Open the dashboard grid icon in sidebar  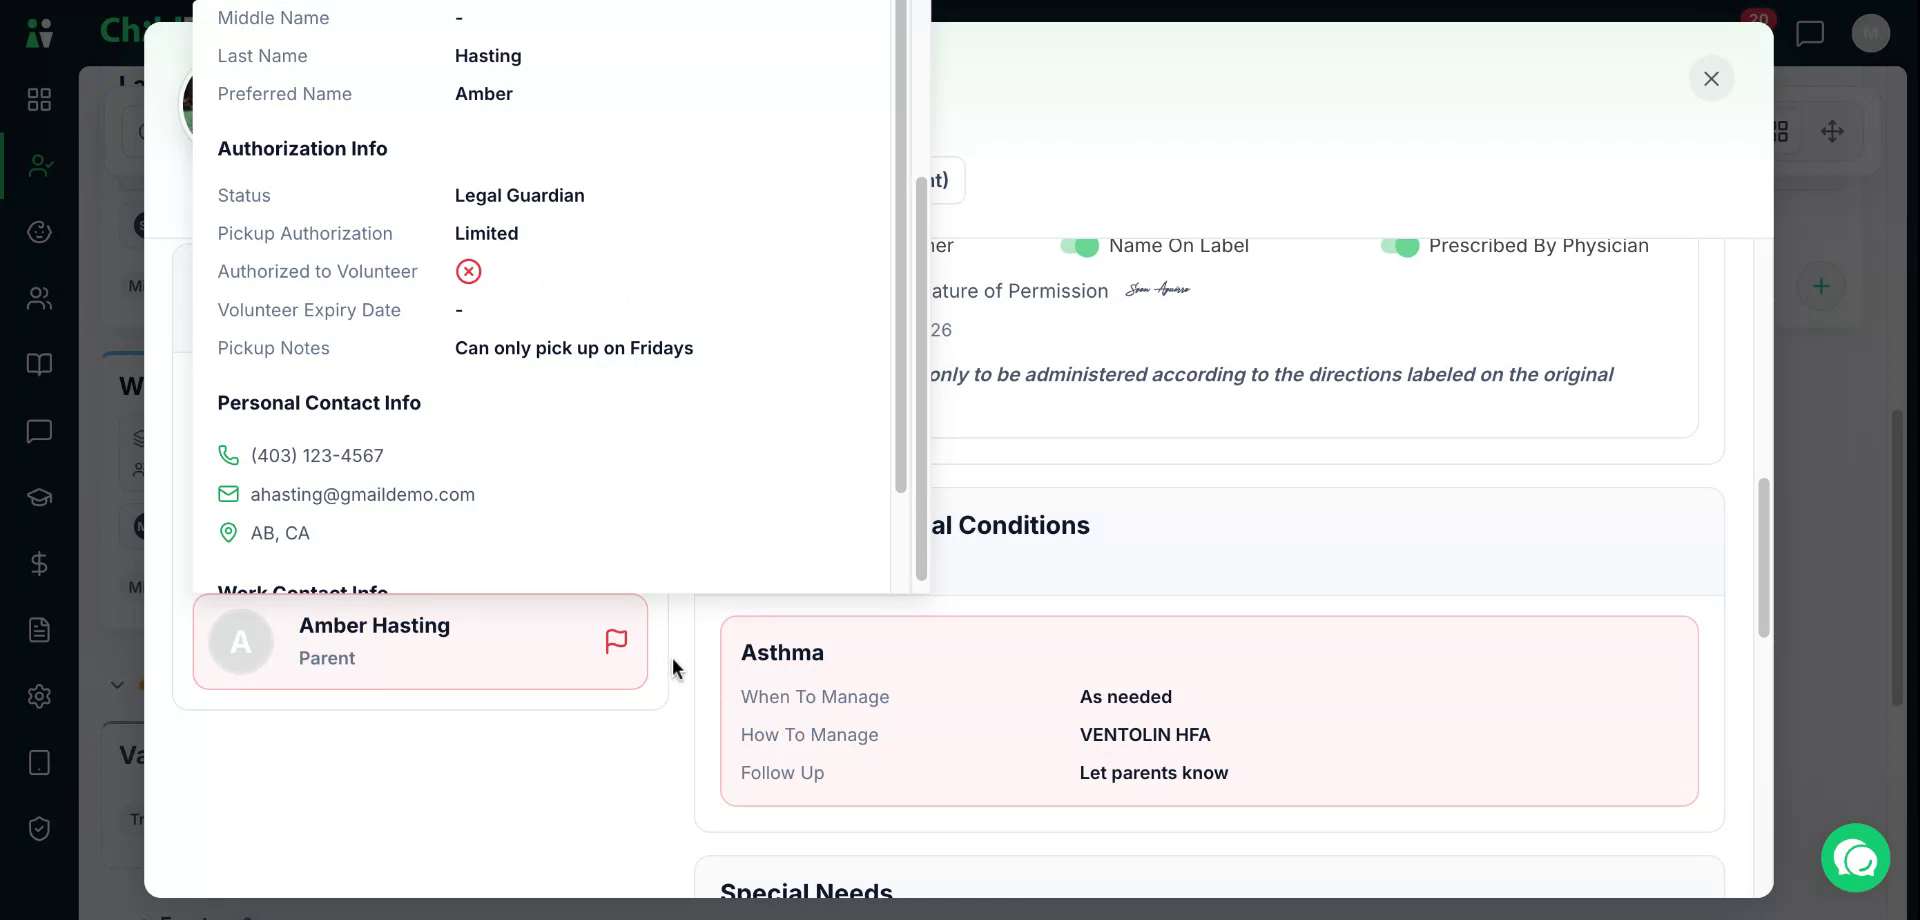point(39,99)
